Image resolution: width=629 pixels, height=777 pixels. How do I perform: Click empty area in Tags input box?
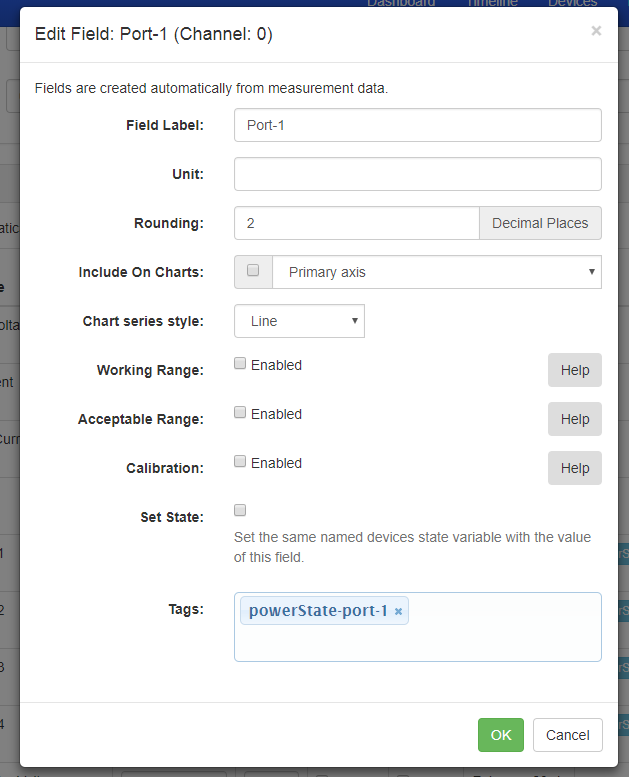[500, 640]
